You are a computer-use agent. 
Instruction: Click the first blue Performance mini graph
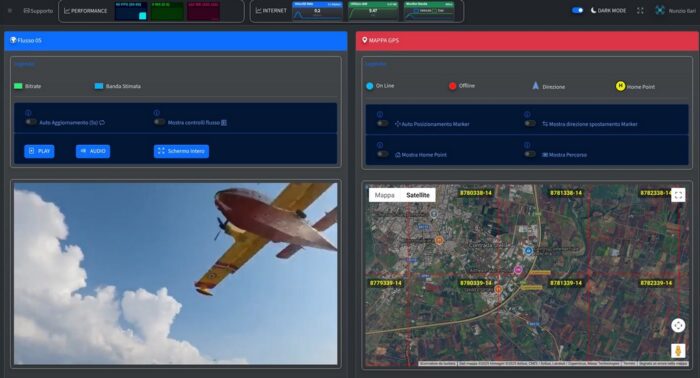pyautogui.click(x=131, y=11)
